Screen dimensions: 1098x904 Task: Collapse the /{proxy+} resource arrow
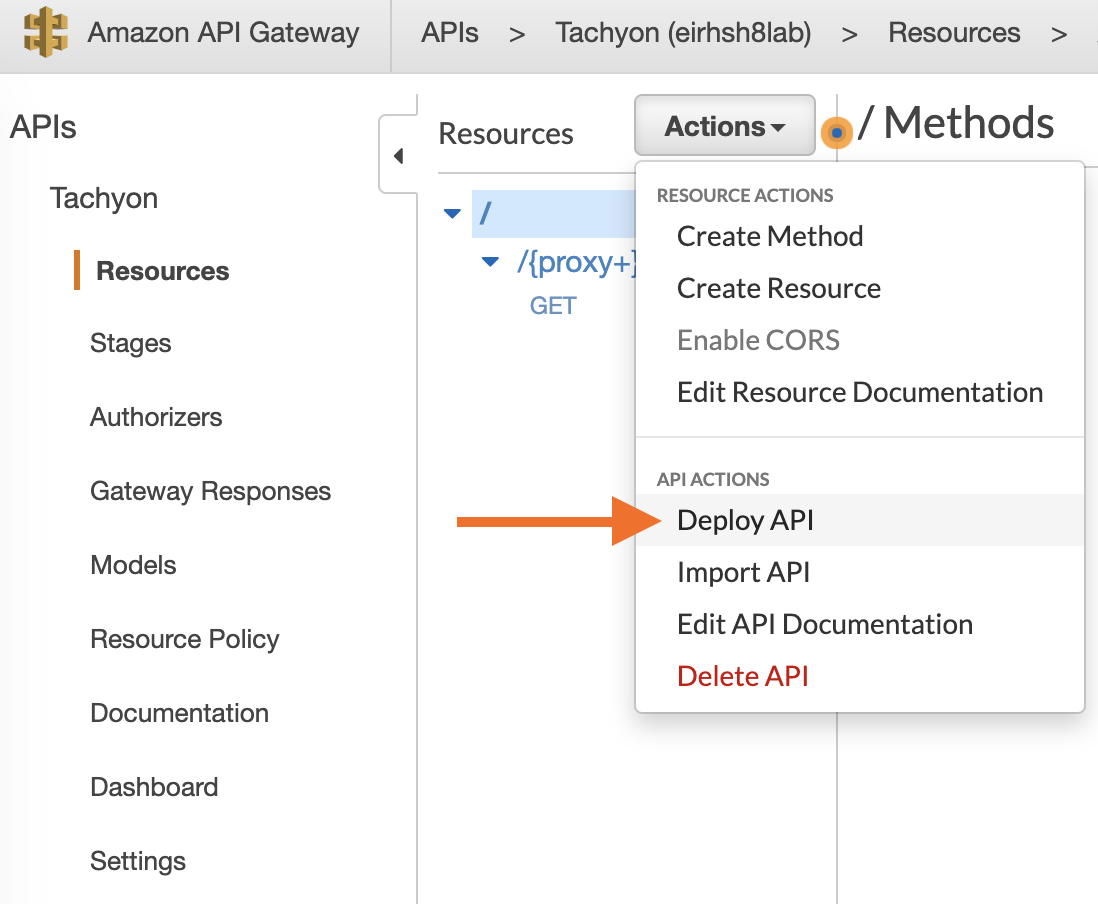(x=490, y=262)
